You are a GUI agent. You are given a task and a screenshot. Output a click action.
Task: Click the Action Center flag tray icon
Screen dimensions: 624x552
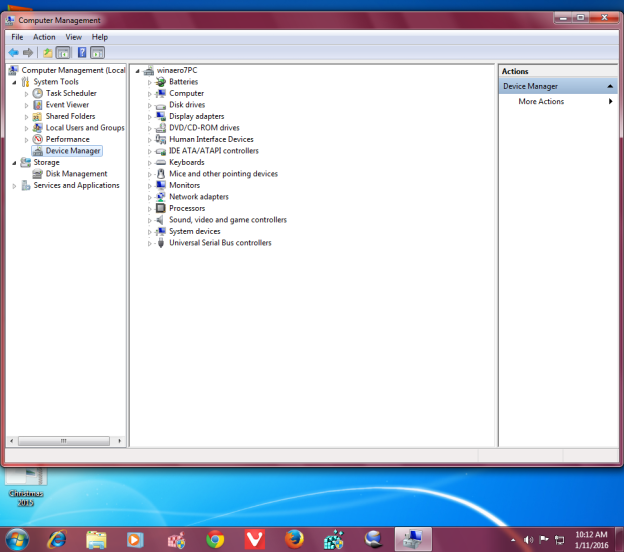pos(544,540)
